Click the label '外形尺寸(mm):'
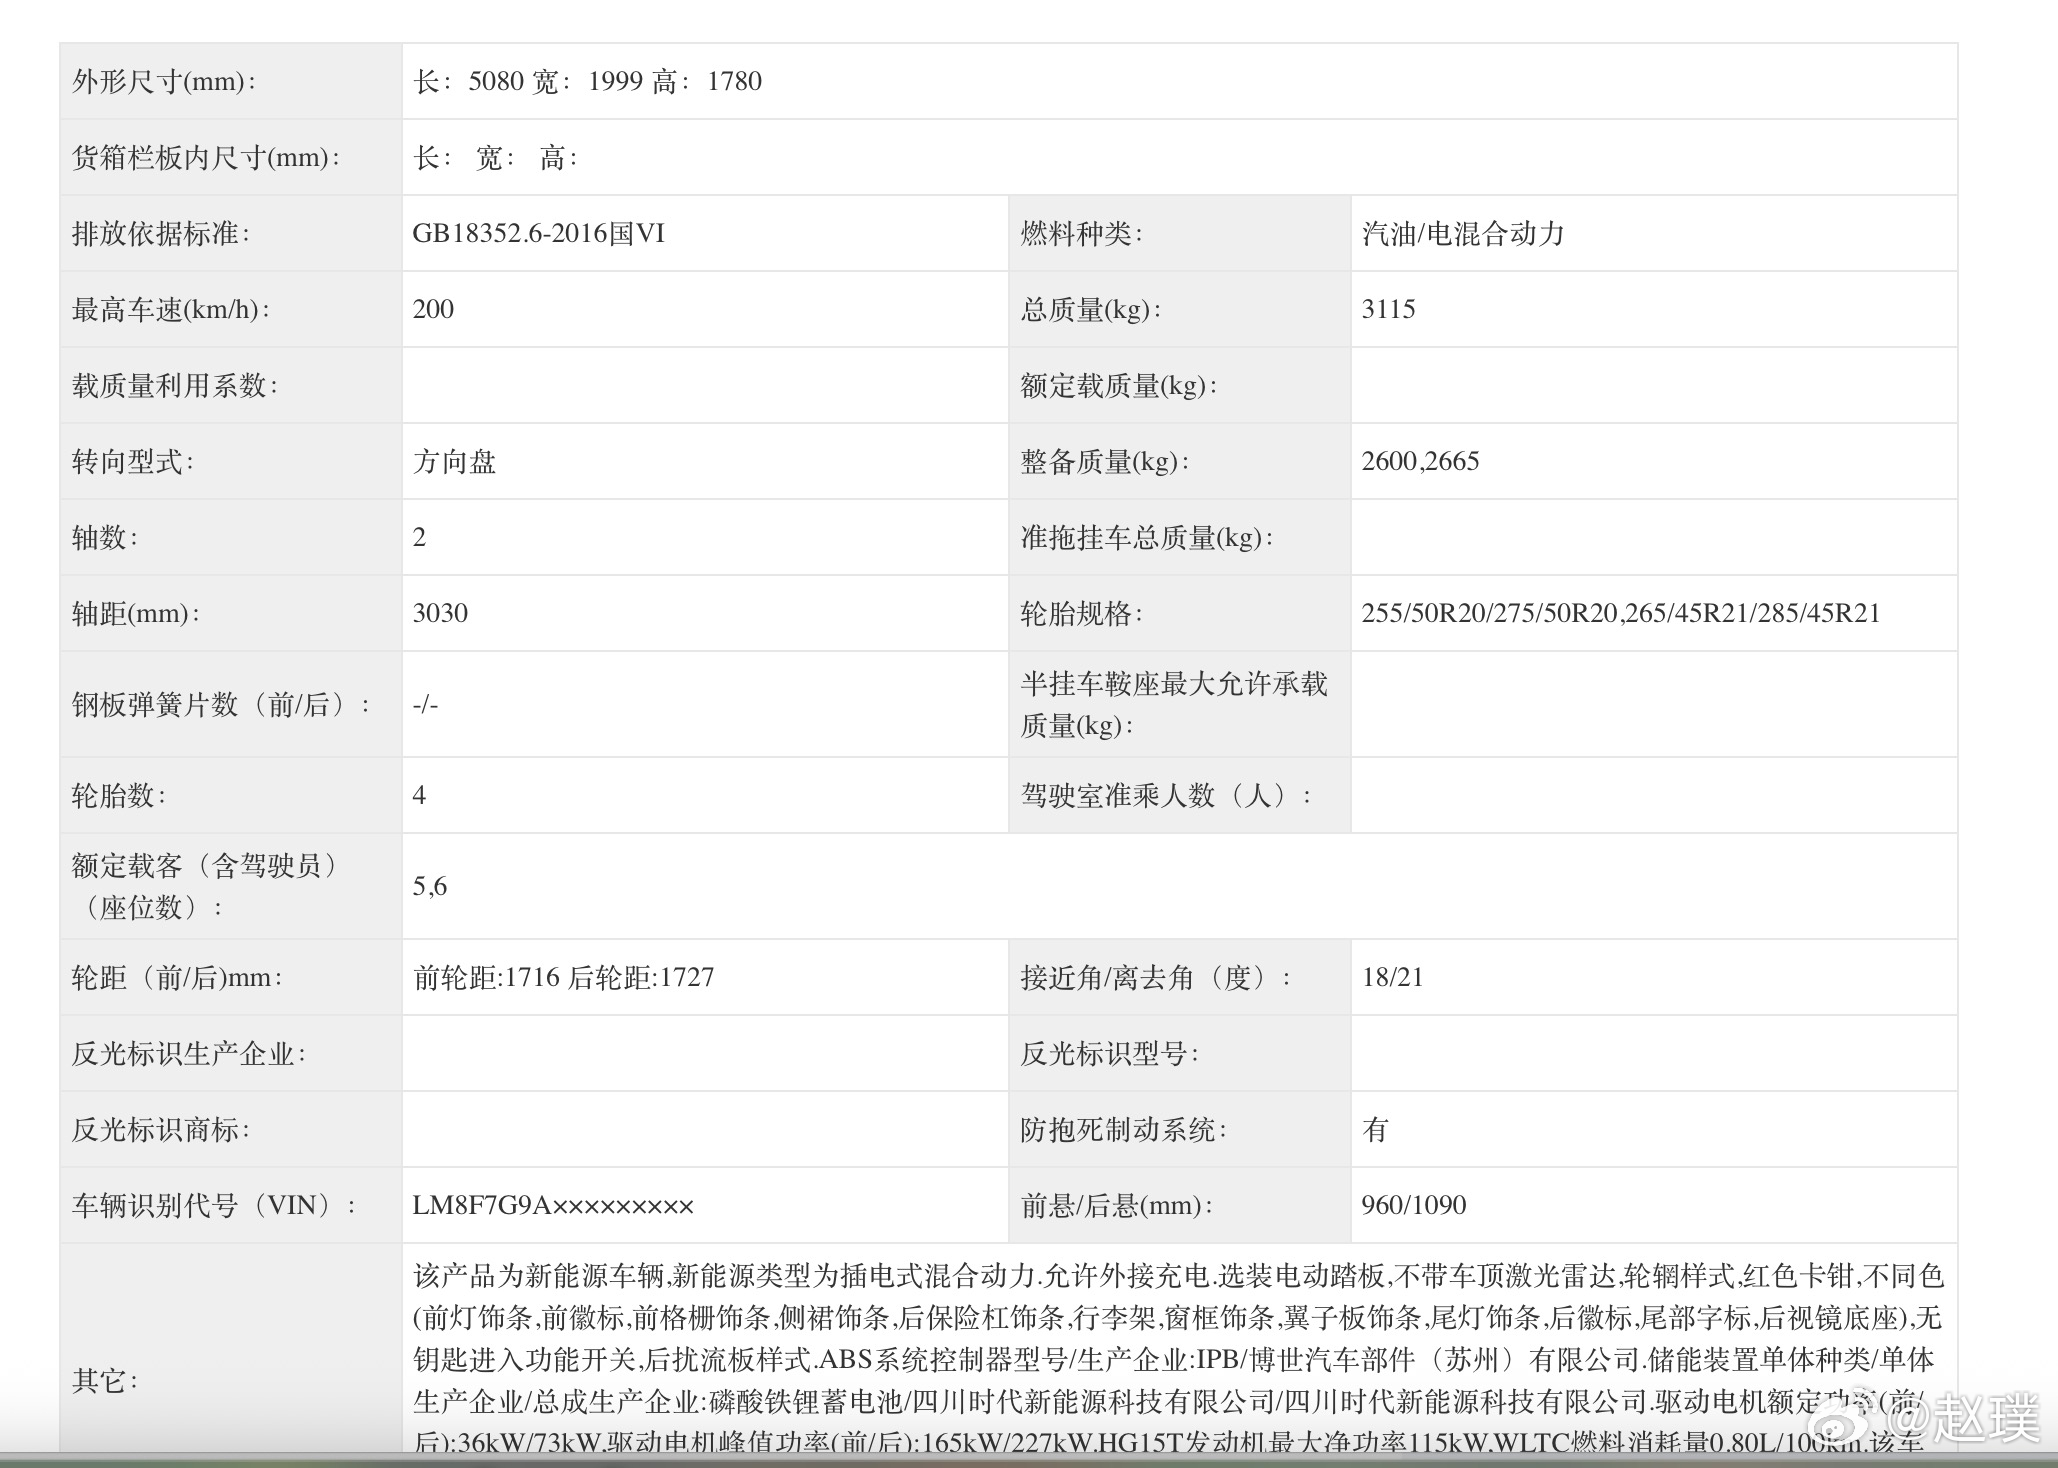The height and width of the screenshot is (1468, 2058). pos(165,81)
